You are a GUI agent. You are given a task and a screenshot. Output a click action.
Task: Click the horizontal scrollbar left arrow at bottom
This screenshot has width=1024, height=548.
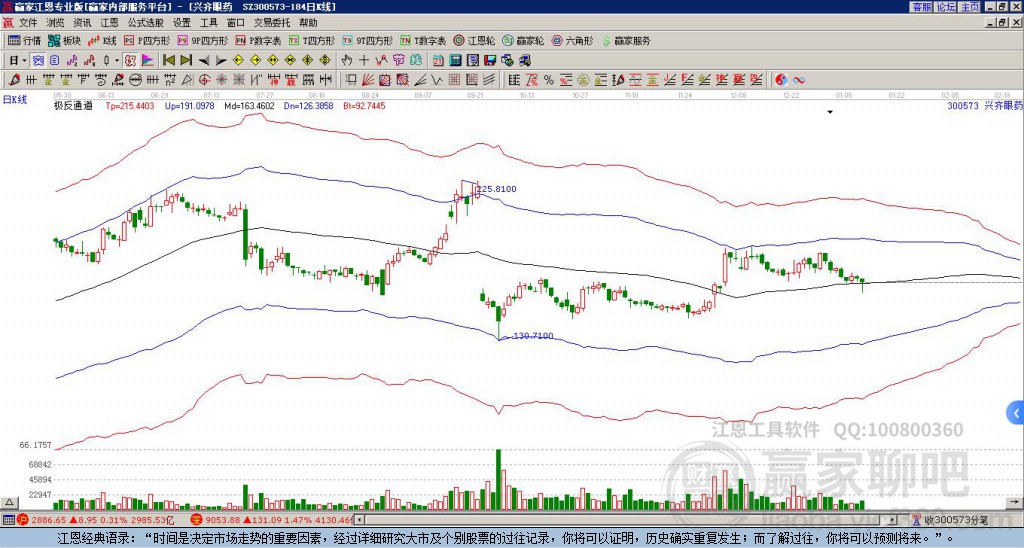coord(360,520)
